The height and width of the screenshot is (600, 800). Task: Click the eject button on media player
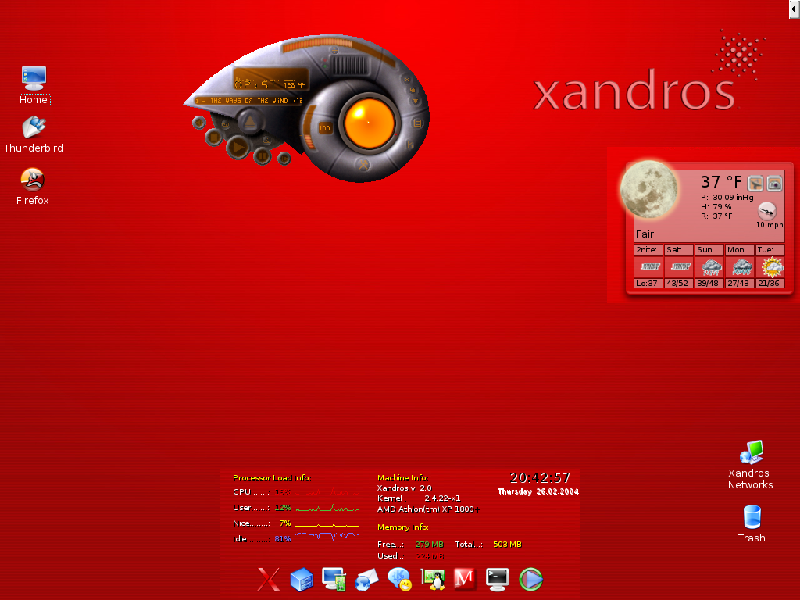pyautogui.click(x=249, y=122)
